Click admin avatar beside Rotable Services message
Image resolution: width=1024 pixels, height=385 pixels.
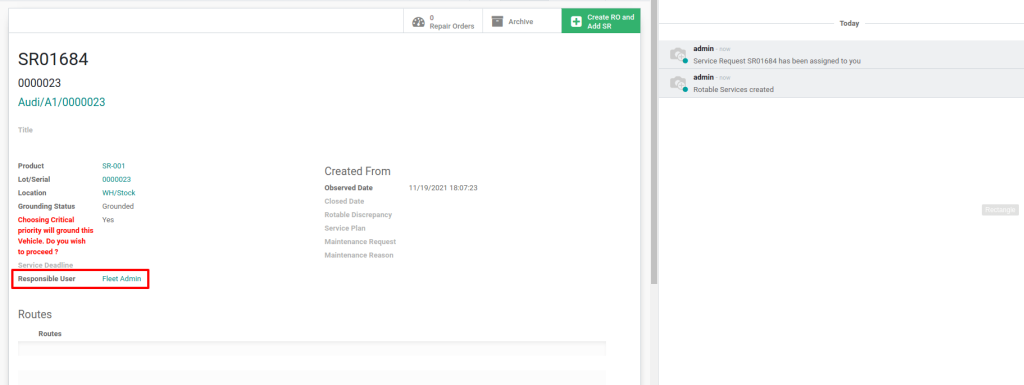pyautogui.click(x=679, y=84)
